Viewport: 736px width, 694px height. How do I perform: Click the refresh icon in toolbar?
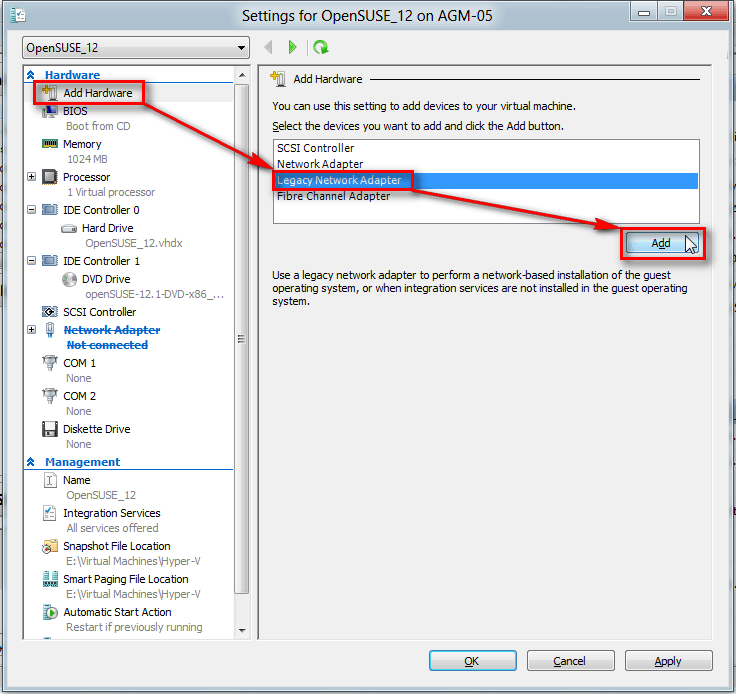tap(320, 47)
